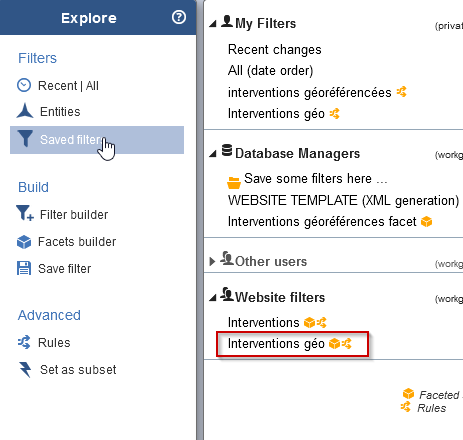This screenshot has height=440, width=463.
Task: Collapse the Website filters group
Action: [x=212, y=298]
